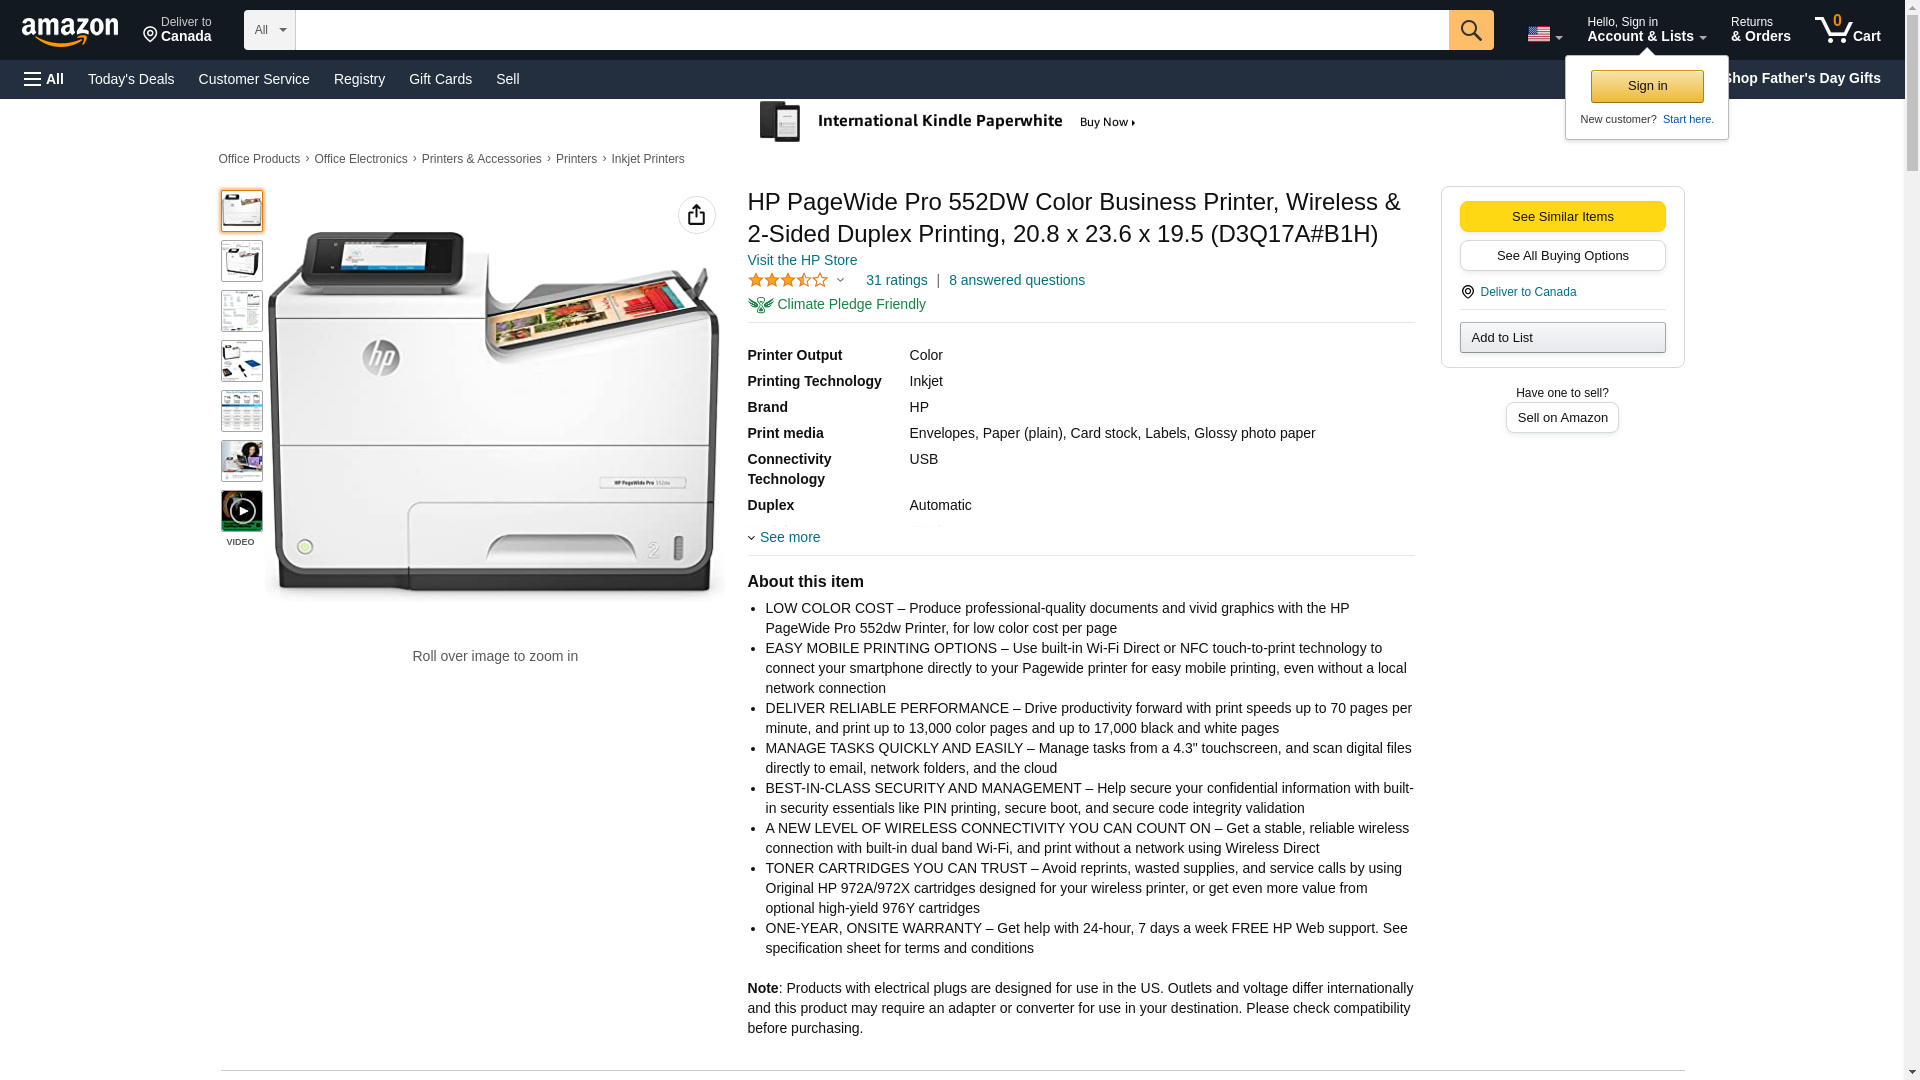Click the Amazon logo
This screenshot has width=1920, height=1080.
(70, 31)
